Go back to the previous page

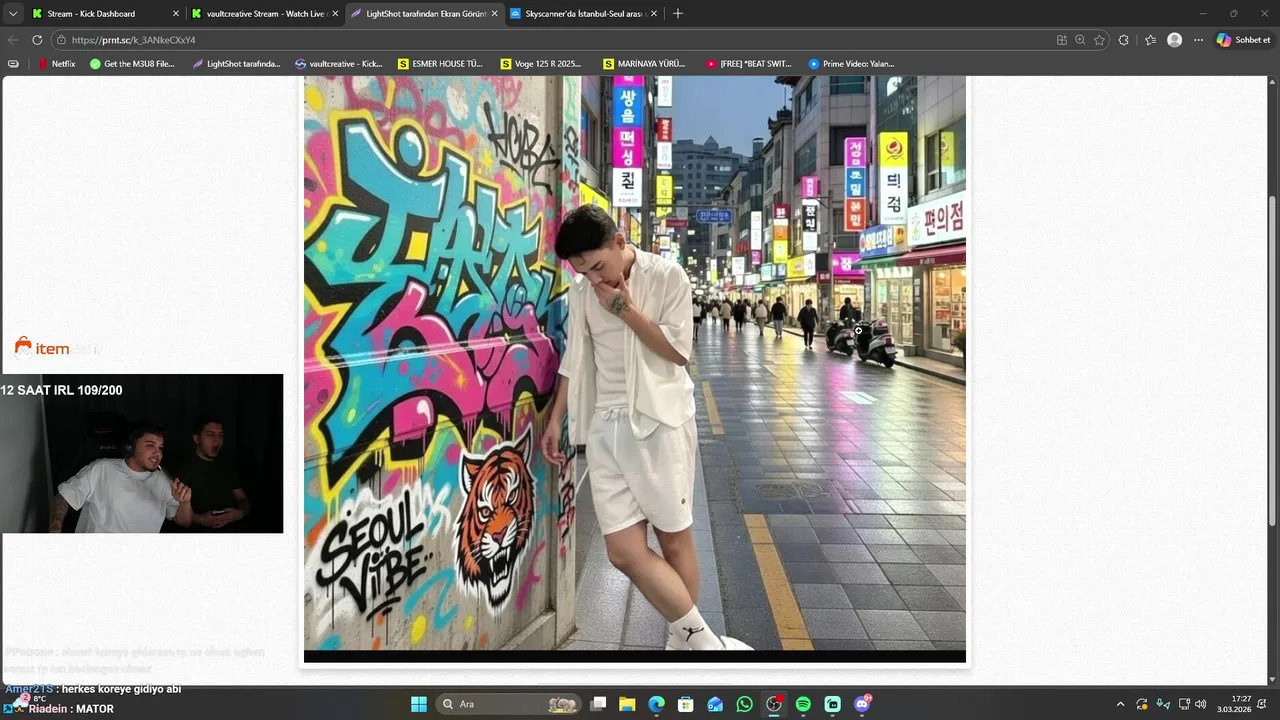coord(13,40)
